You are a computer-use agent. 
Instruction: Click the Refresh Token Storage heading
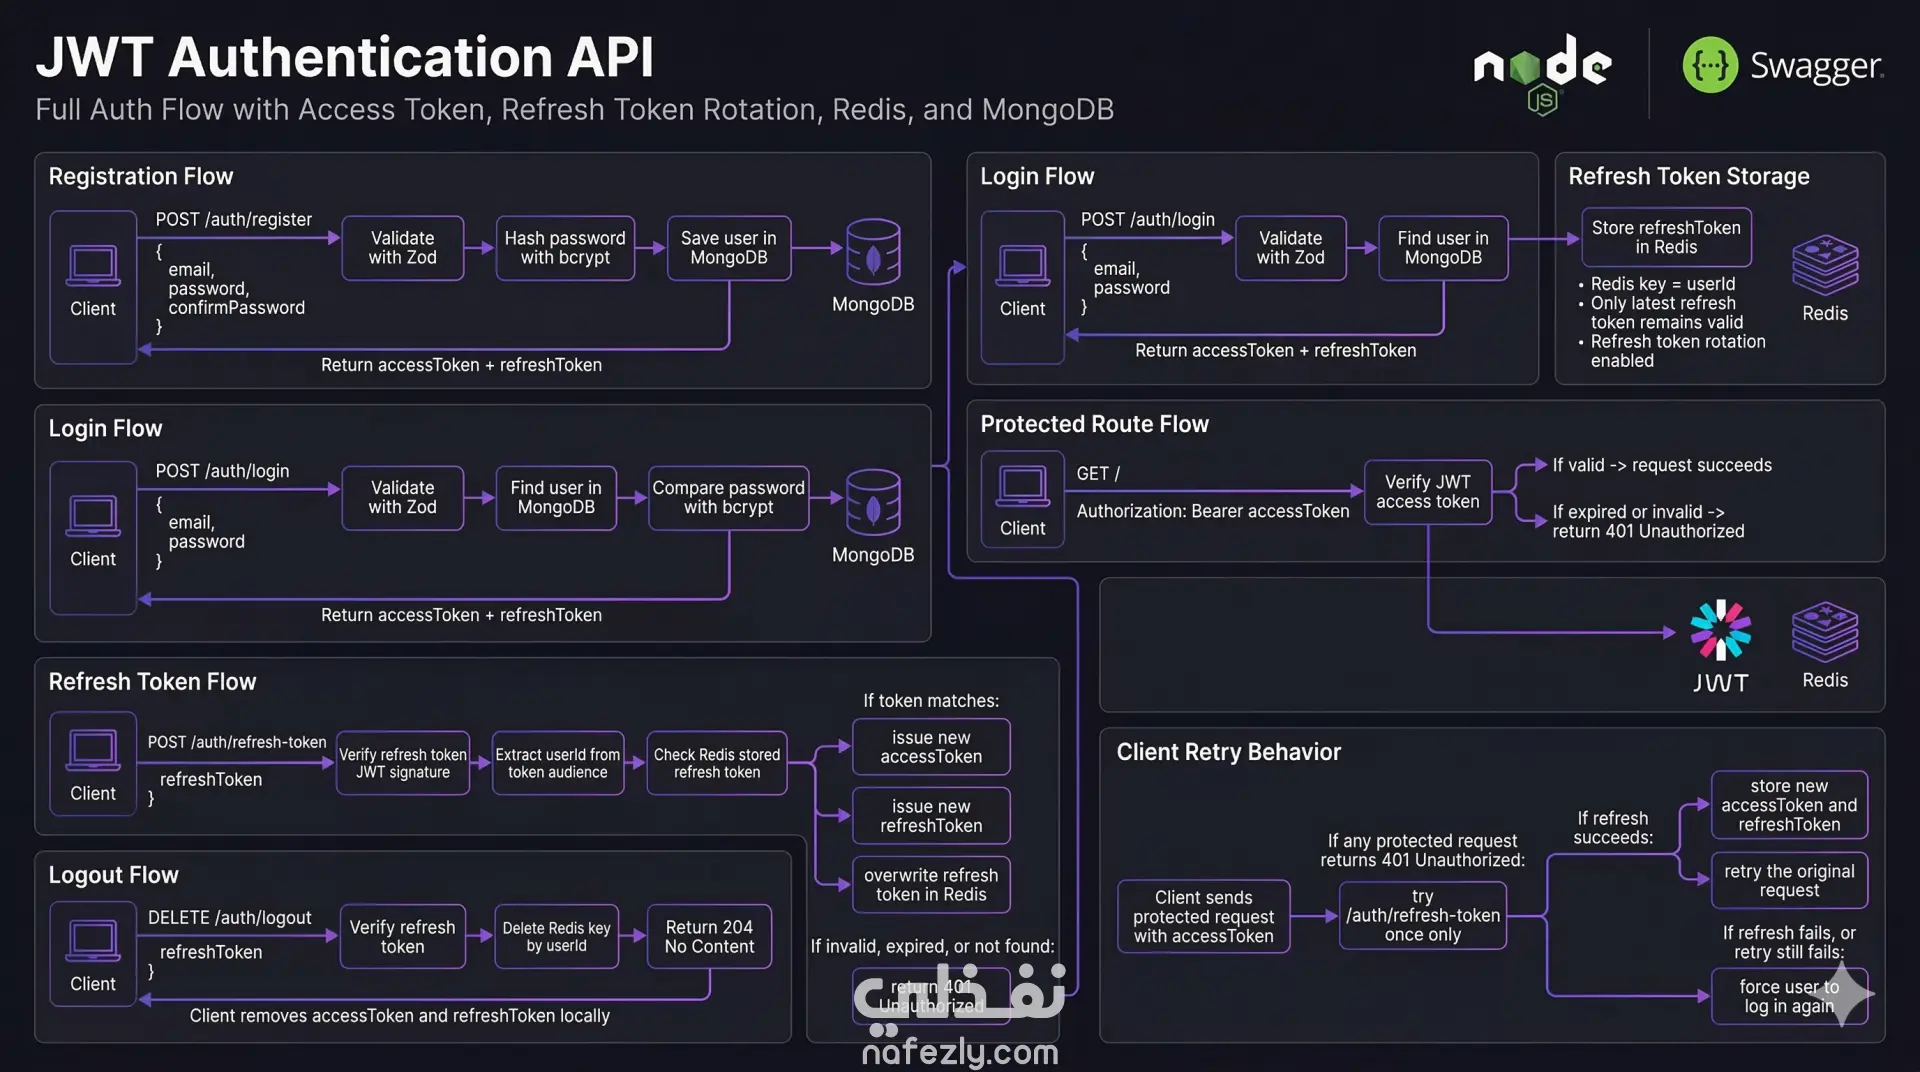click(1689, 176)
